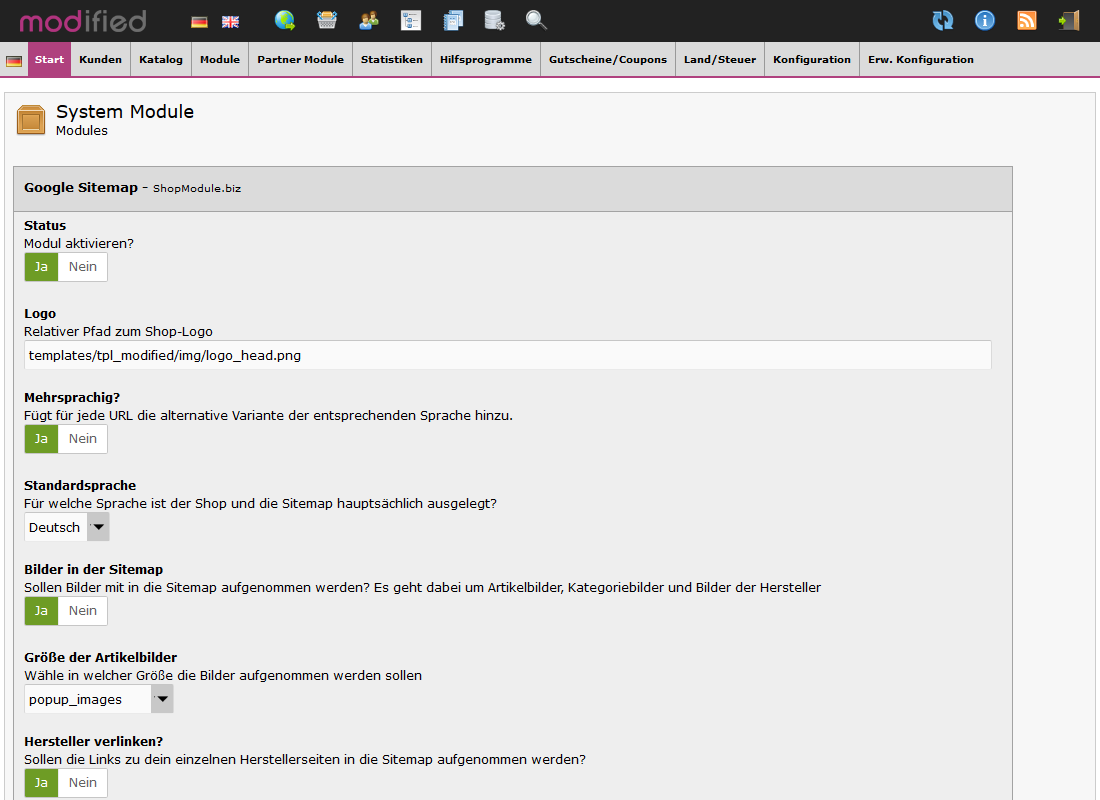Open the Standardsprache Deutsch dropdown

[x=67, y=527]
